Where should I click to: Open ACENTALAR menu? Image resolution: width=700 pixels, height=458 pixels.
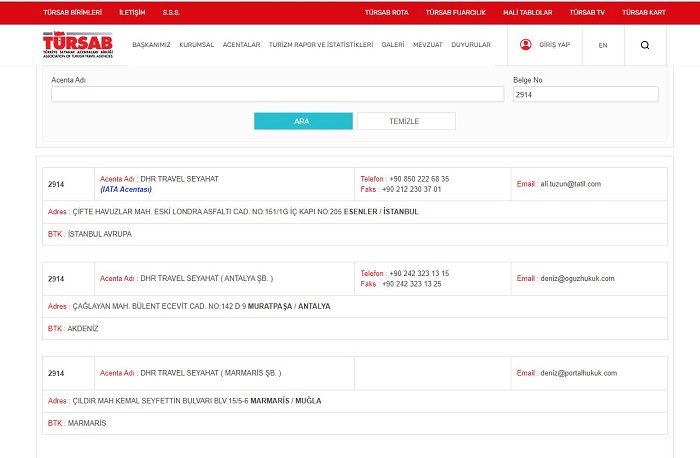(241, 45)
